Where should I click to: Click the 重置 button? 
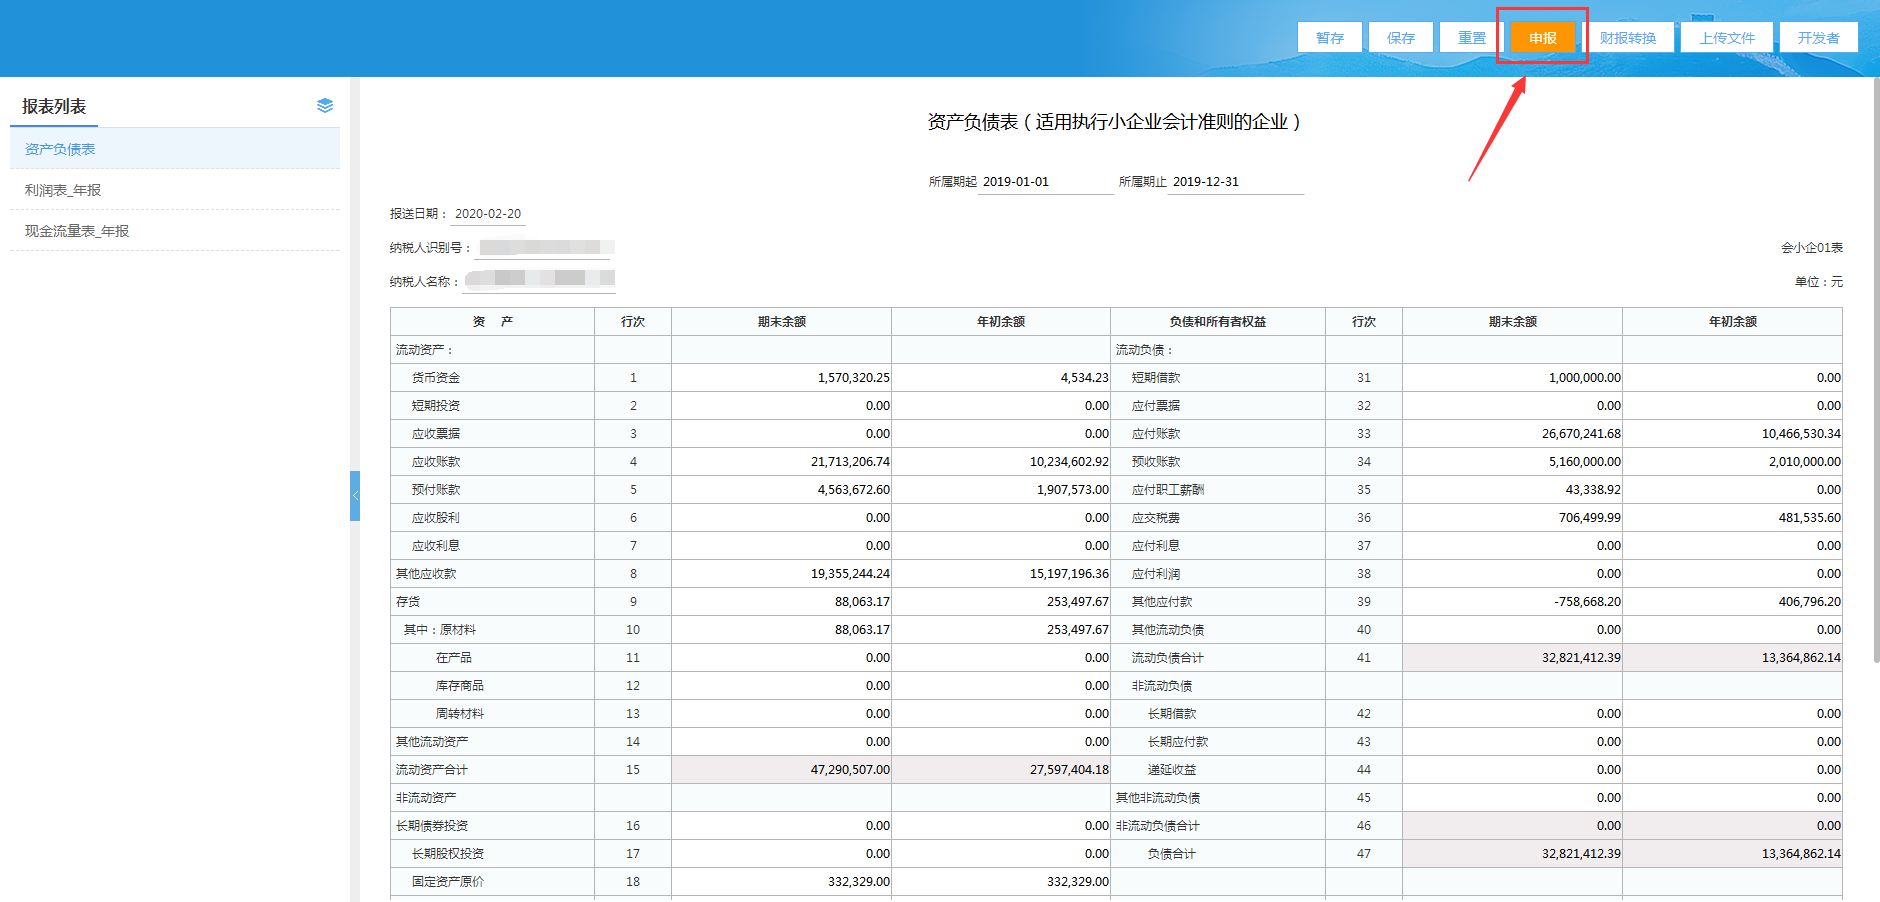pyautogui.click(x=1471, y=38)
